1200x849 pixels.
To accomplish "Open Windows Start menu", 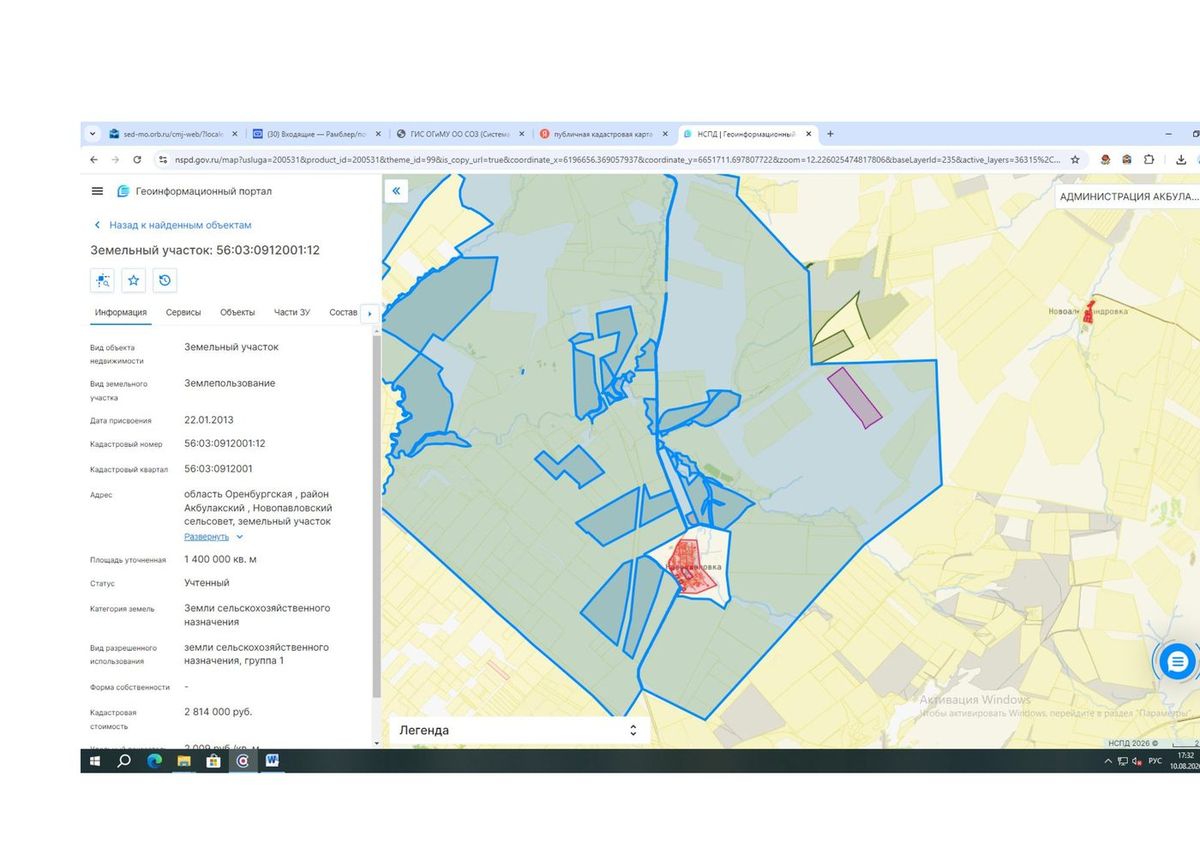I will 95,761.
